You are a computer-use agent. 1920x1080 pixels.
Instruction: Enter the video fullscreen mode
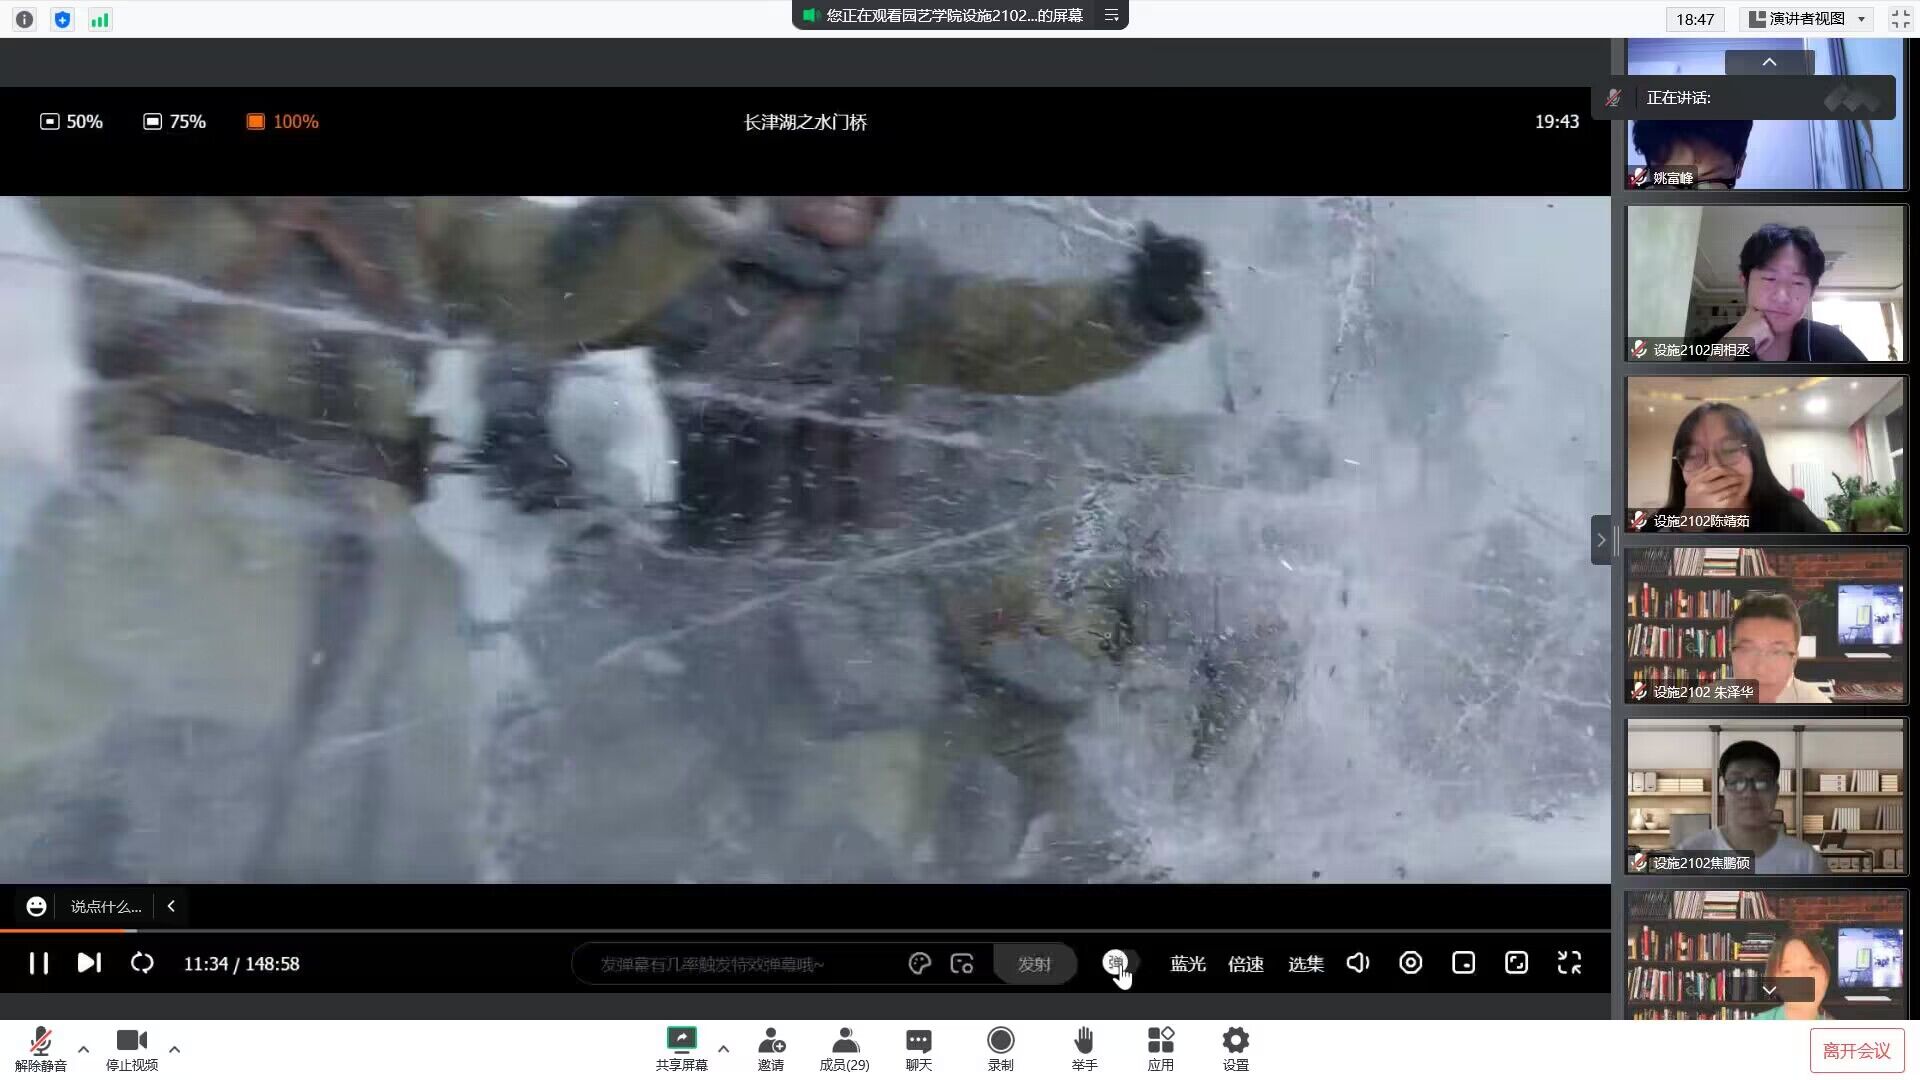click(x=1569, y=963)
